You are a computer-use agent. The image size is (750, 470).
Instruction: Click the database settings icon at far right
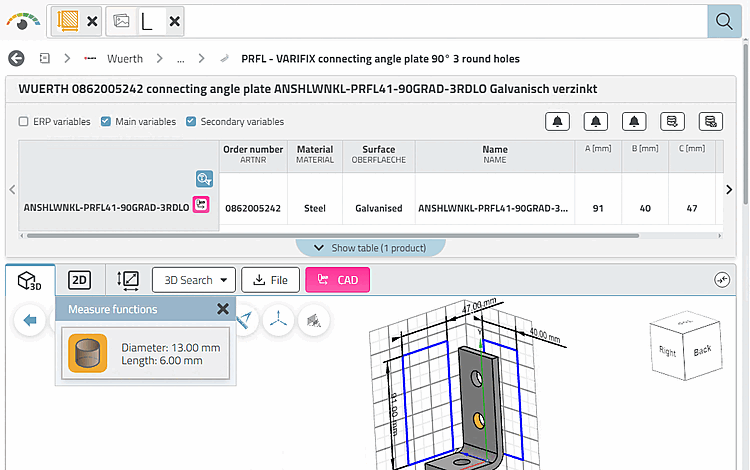(x=710, y=121)
